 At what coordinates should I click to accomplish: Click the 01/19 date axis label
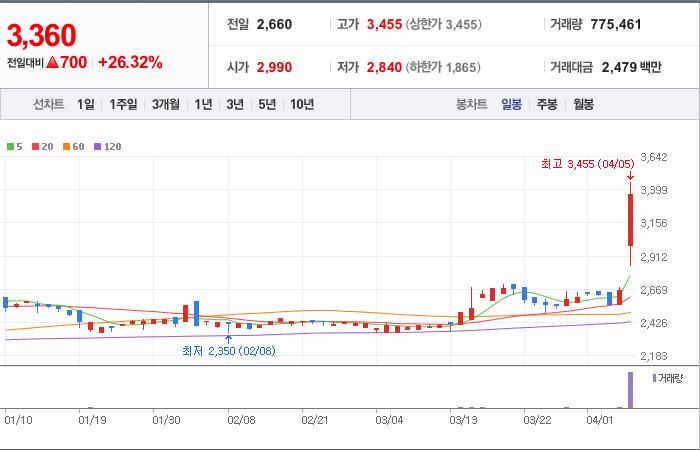click(92, 420)
